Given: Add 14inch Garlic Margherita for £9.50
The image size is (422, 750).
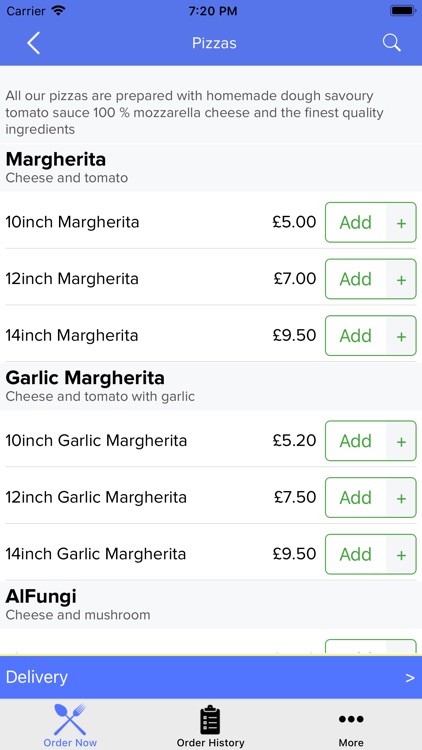Looking at the screenshot, I should click(355, 554).
